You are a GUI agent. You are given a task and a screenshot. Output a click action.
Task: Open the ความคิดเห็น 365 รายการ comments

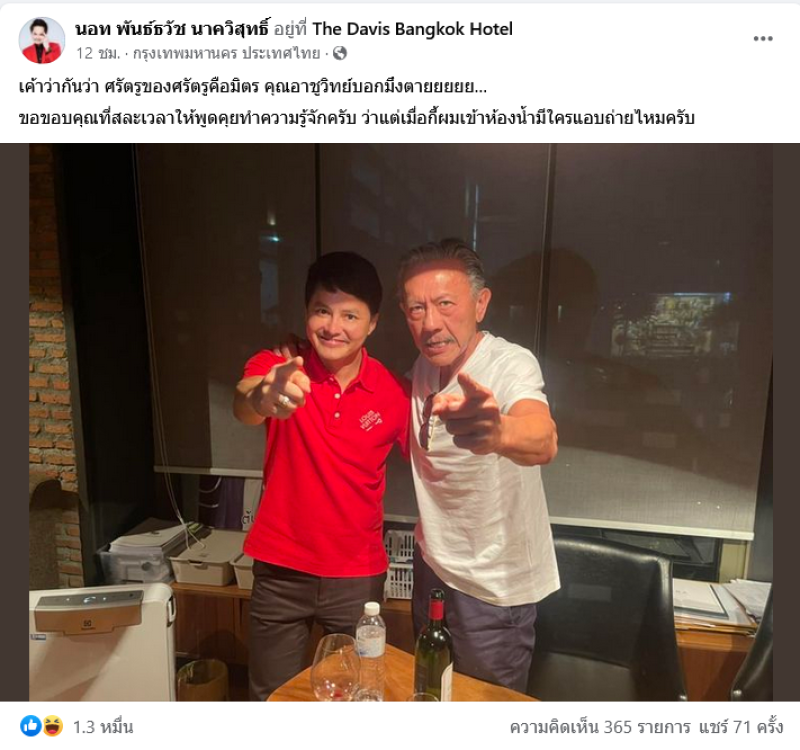point(600,727)
